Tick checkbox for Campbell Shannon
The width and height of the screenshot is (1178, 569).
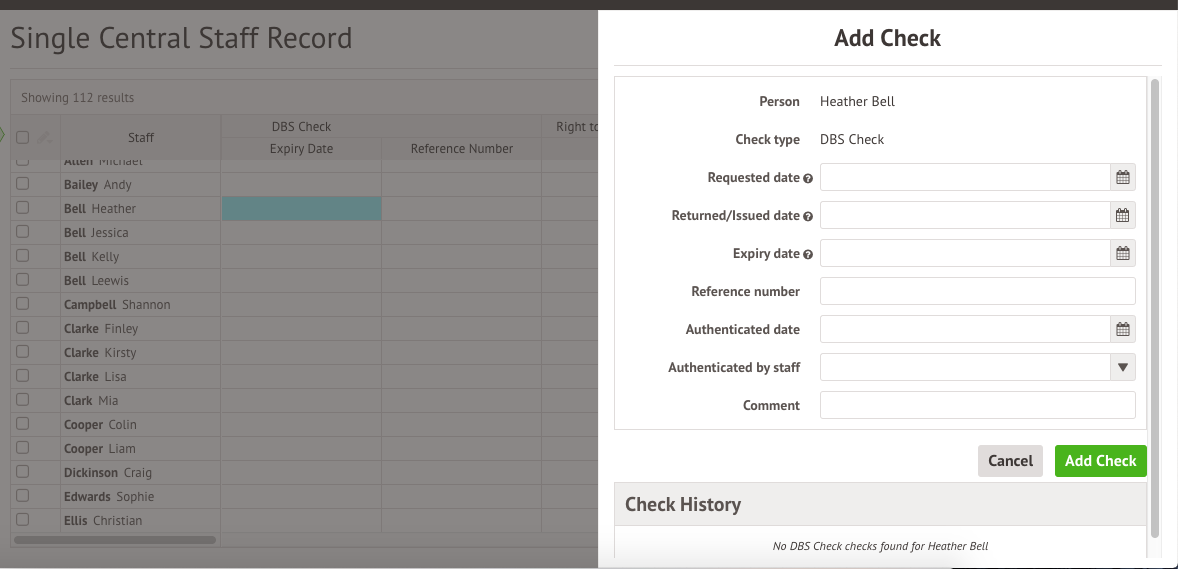(23, 304)
